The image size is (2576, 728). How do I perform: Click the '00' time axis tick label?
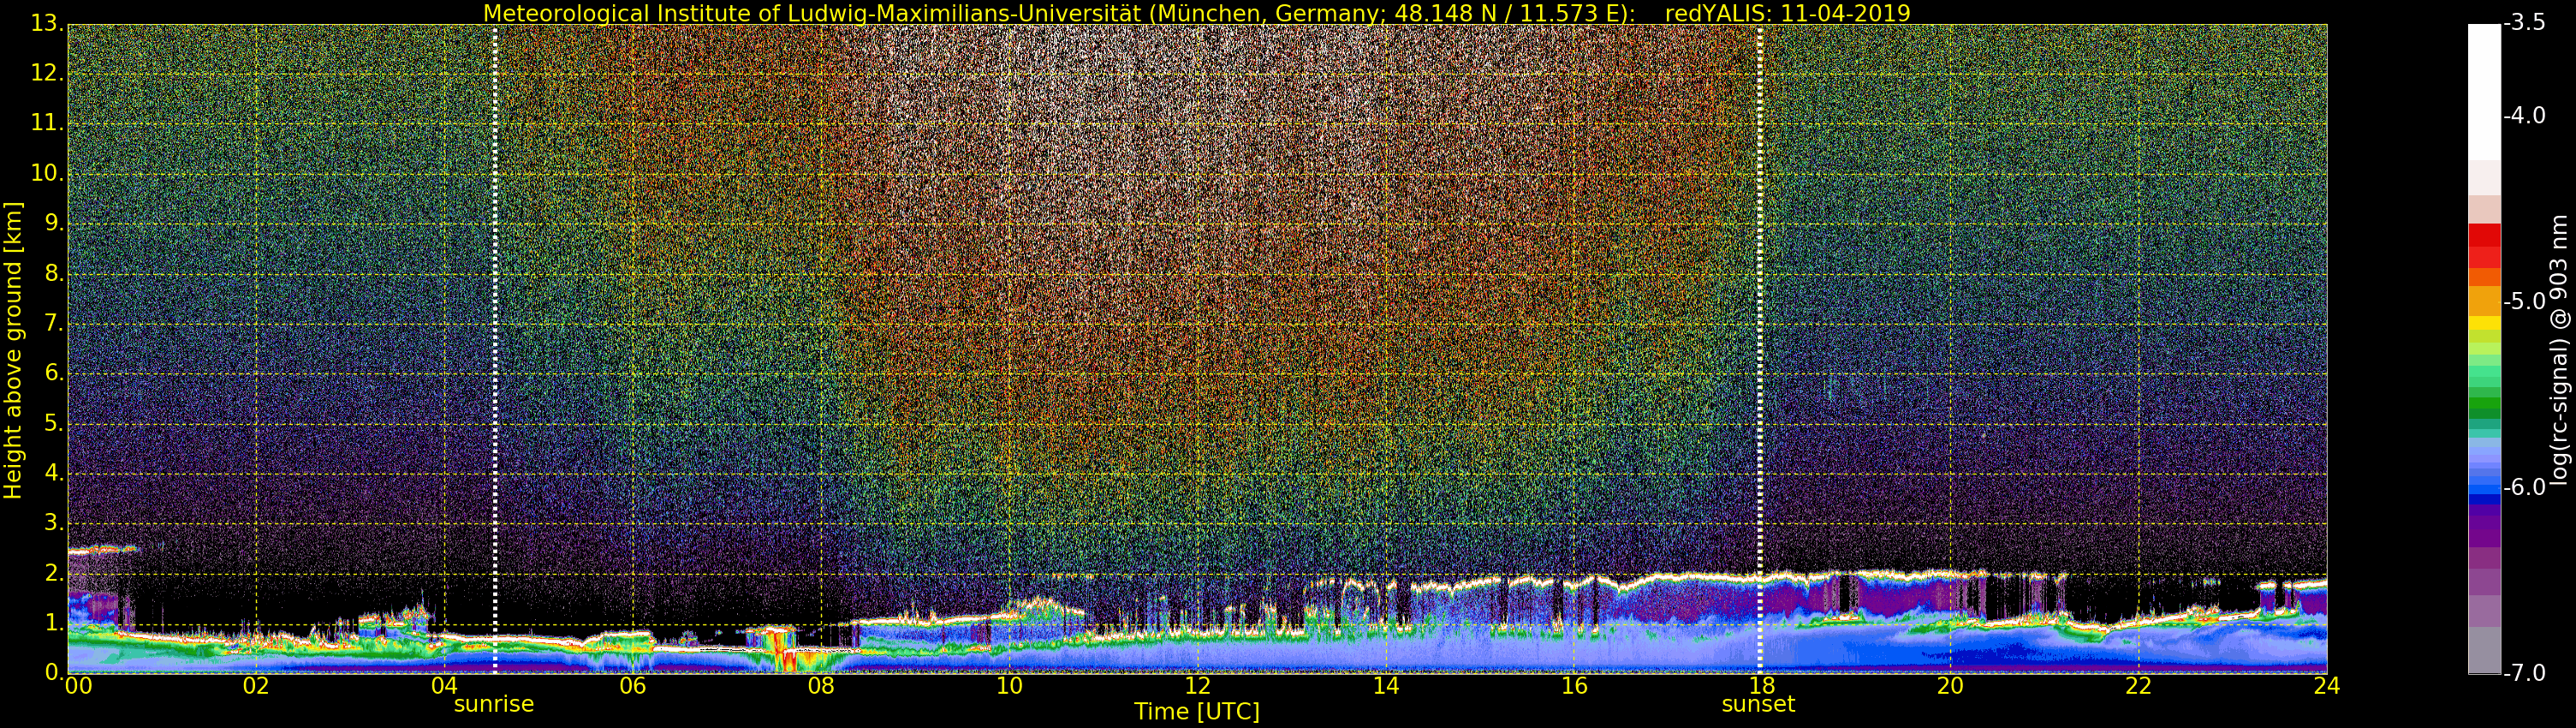point(78,686)
